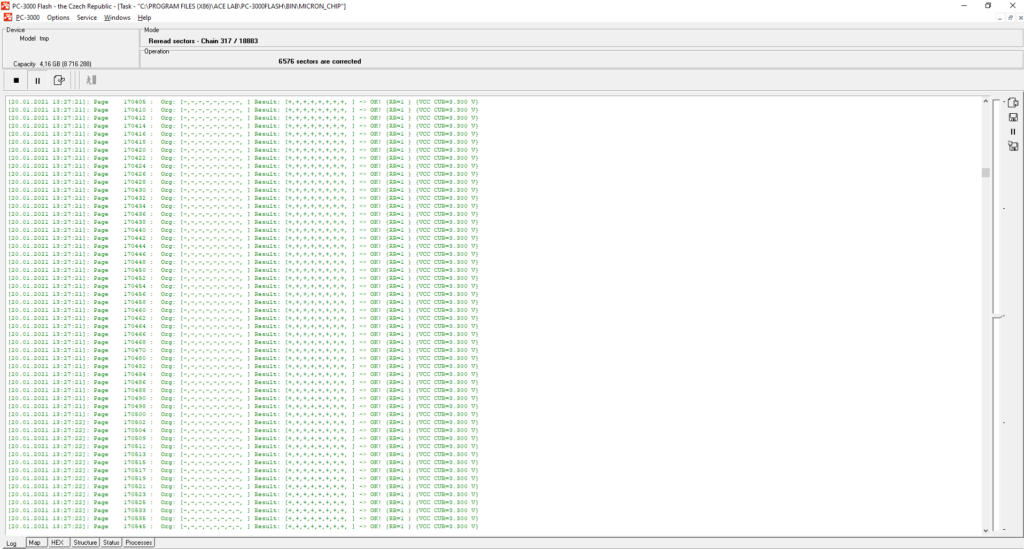1024x549 pixels.
Task: Switch to the HEX tab
Action: coord(58,543)
